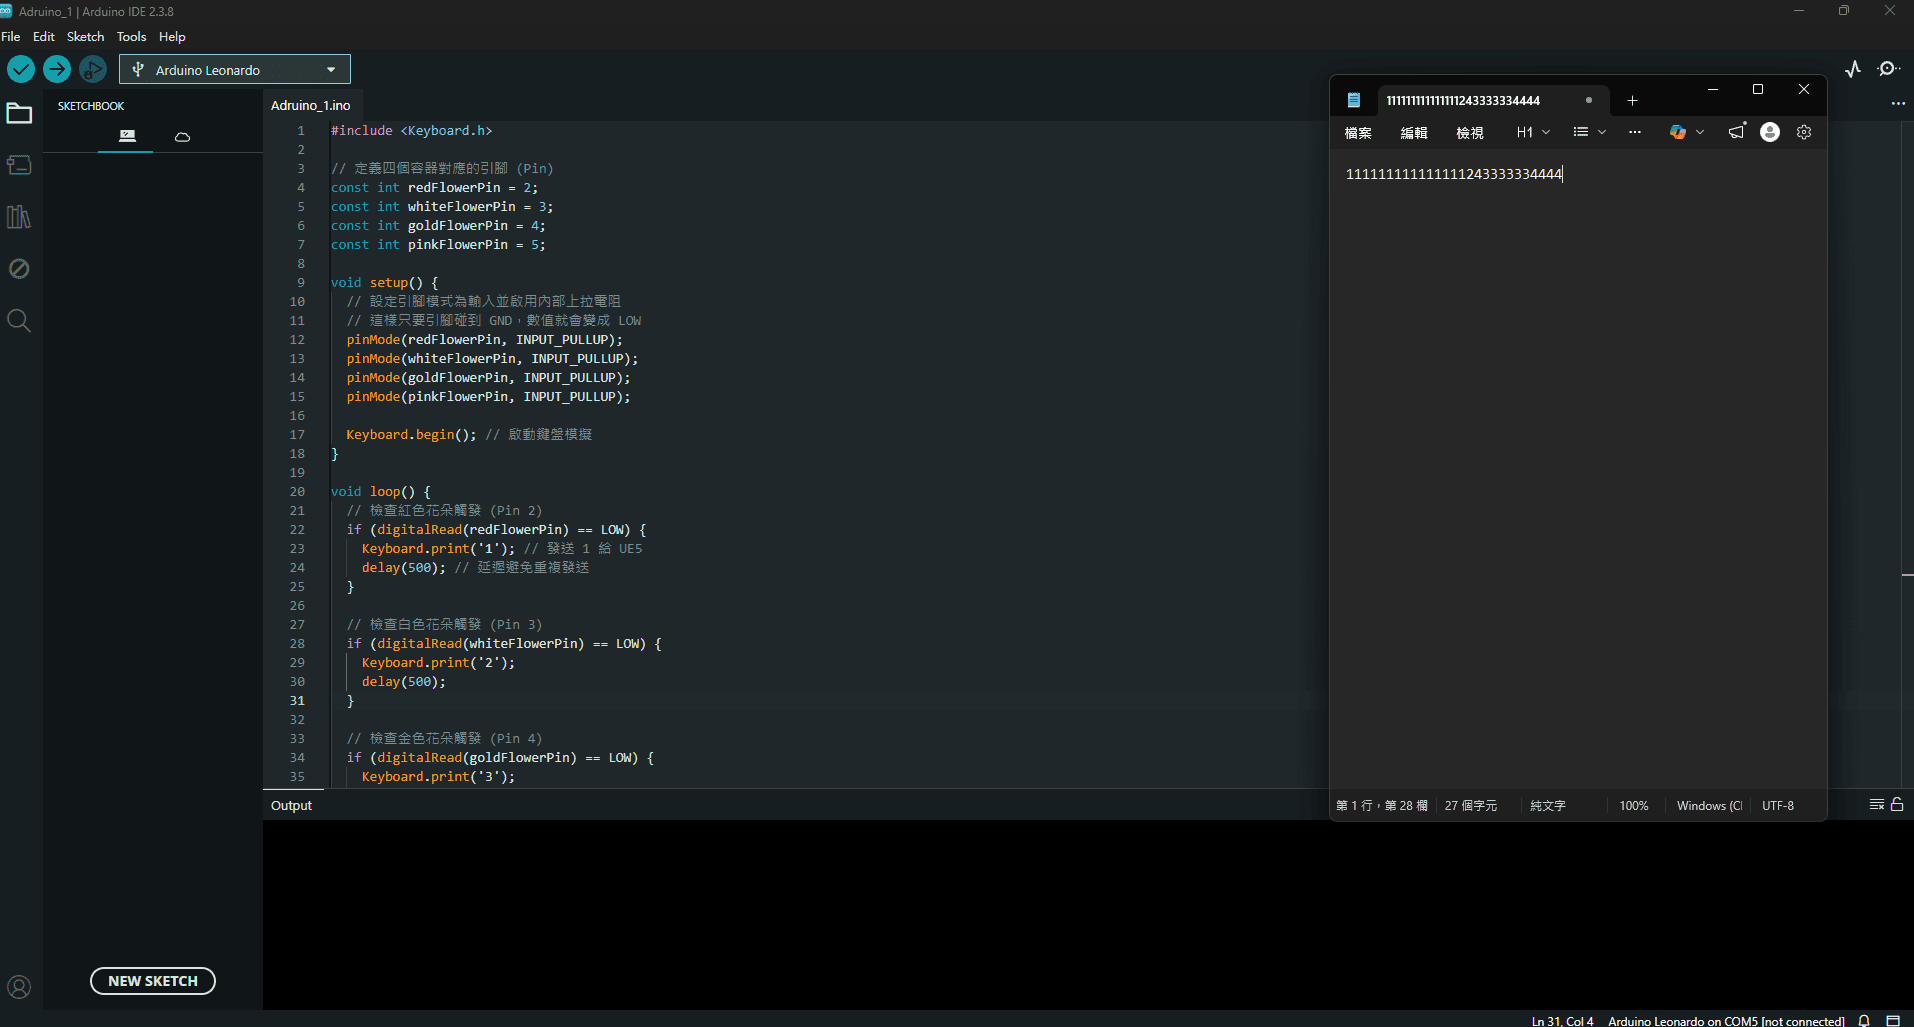Click the Verify sketch checkmark button
This screenshot has height=1027, width=1914.
pos(21,69)
